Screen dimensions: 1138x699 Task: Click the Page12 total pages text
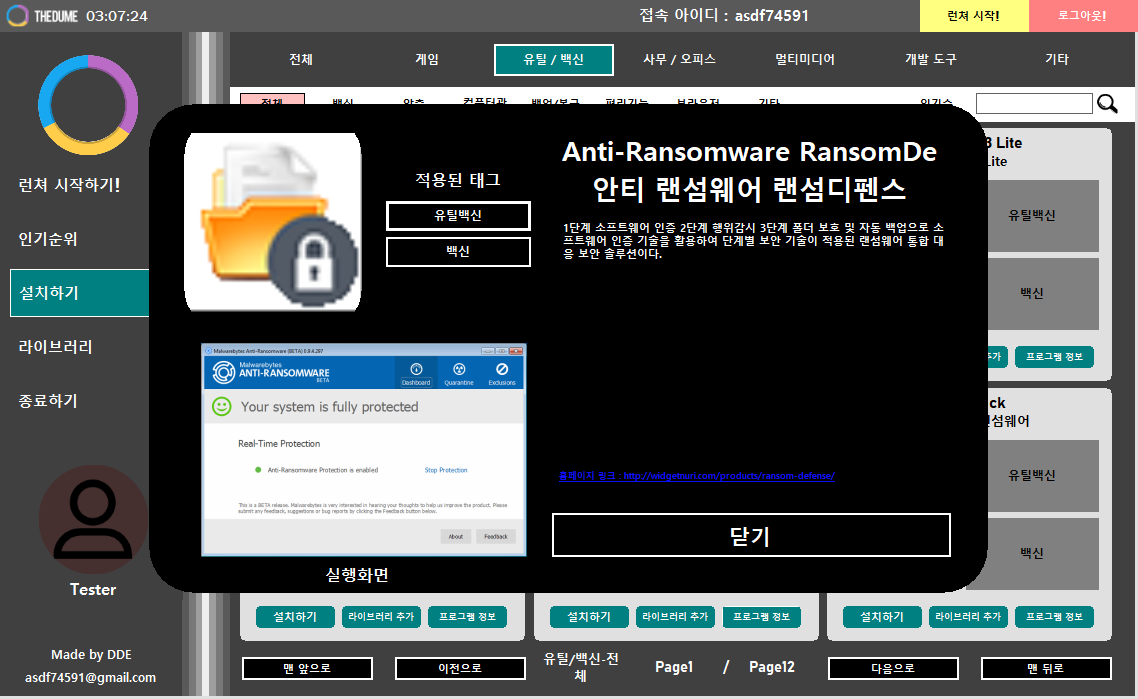pos(771,667)
